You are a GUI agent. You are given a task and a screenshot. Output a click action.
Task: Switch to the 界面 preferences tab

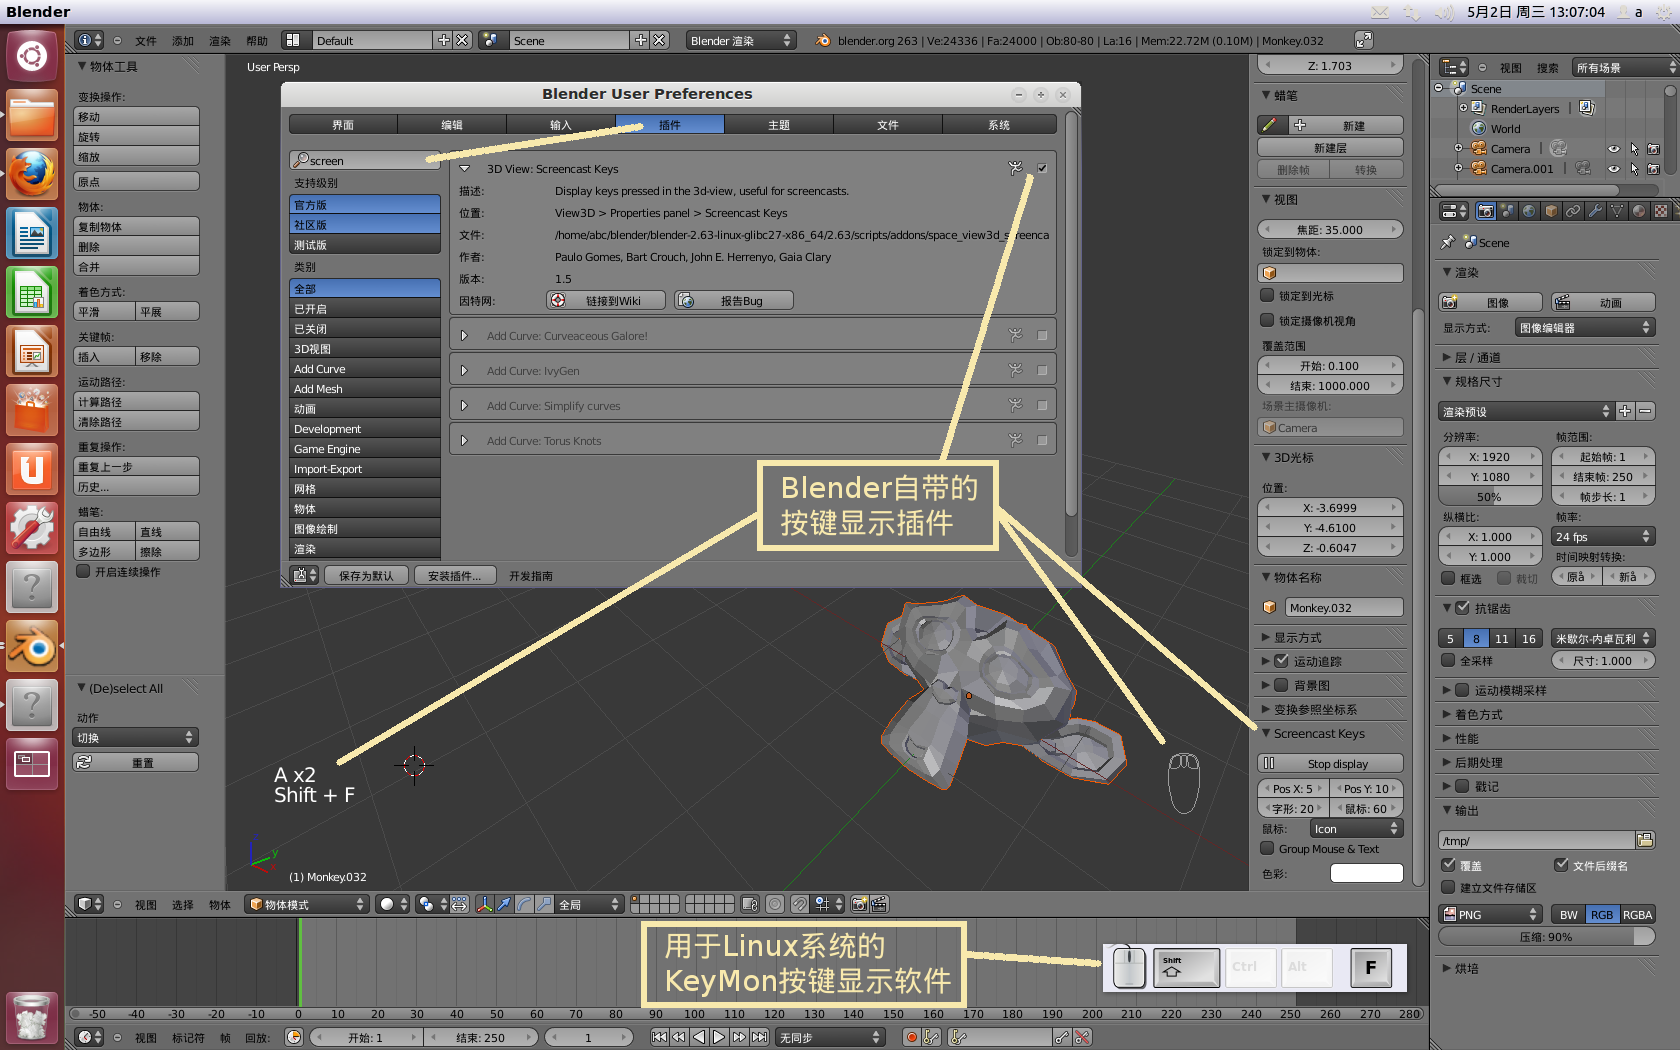(343, 124)
